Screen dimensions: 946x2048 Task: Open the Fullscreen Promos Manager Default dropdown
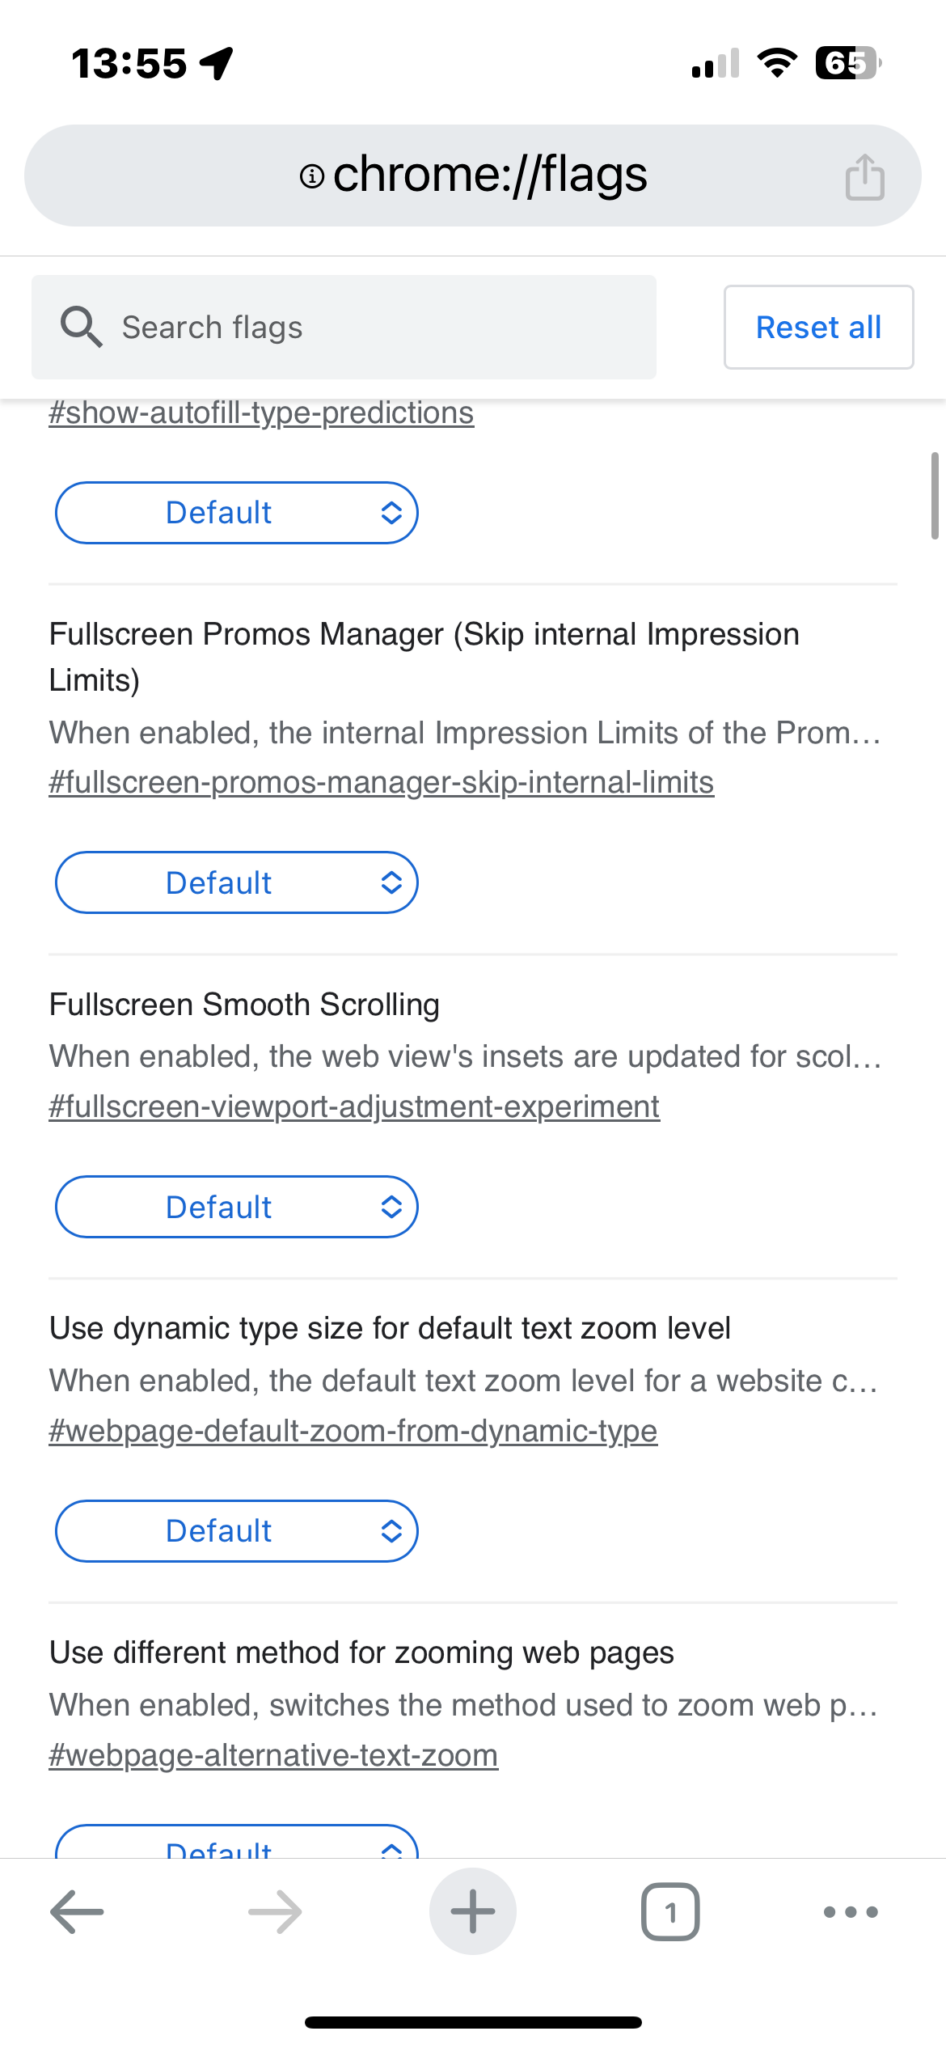236,882
